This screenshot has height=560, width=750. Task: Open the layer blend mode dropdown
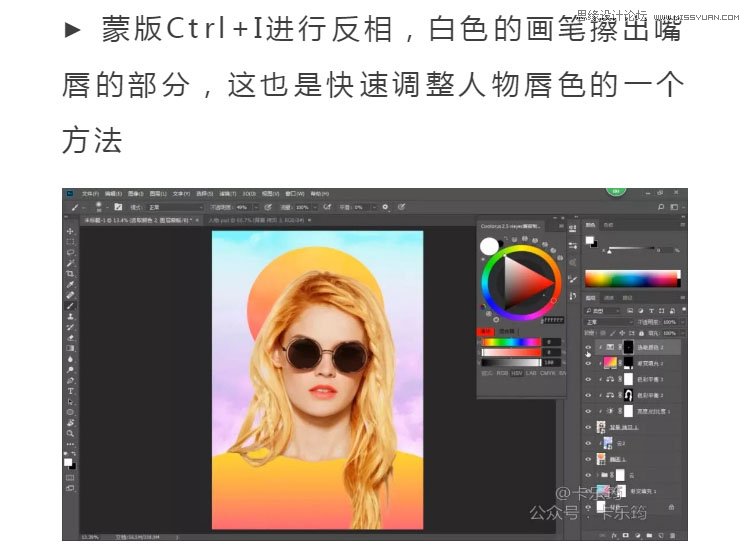[612, 322]
